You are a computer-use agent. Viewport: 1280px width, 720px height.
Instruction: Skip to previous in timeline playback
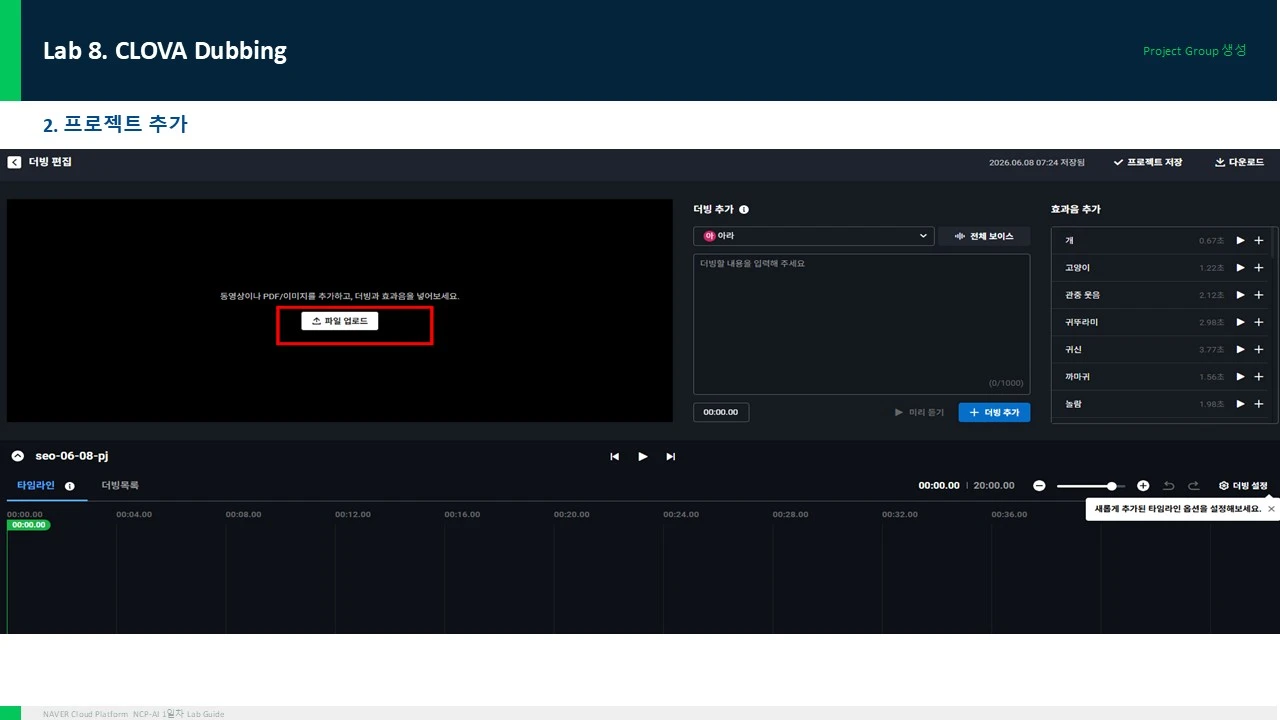(x=615, y=457)
